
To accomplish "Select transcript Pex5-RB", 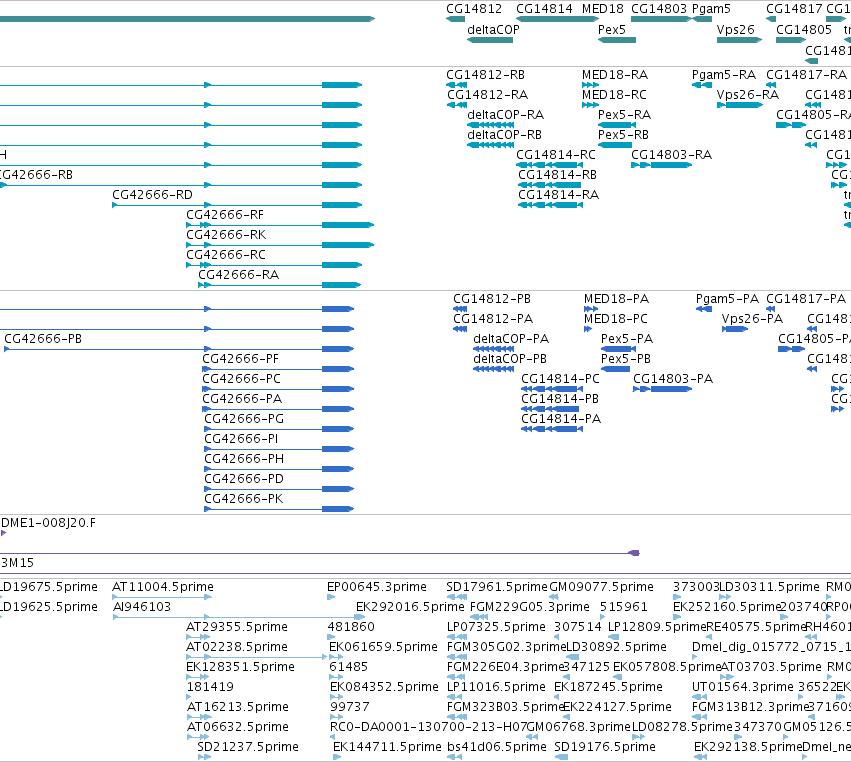I will (623, 135).
